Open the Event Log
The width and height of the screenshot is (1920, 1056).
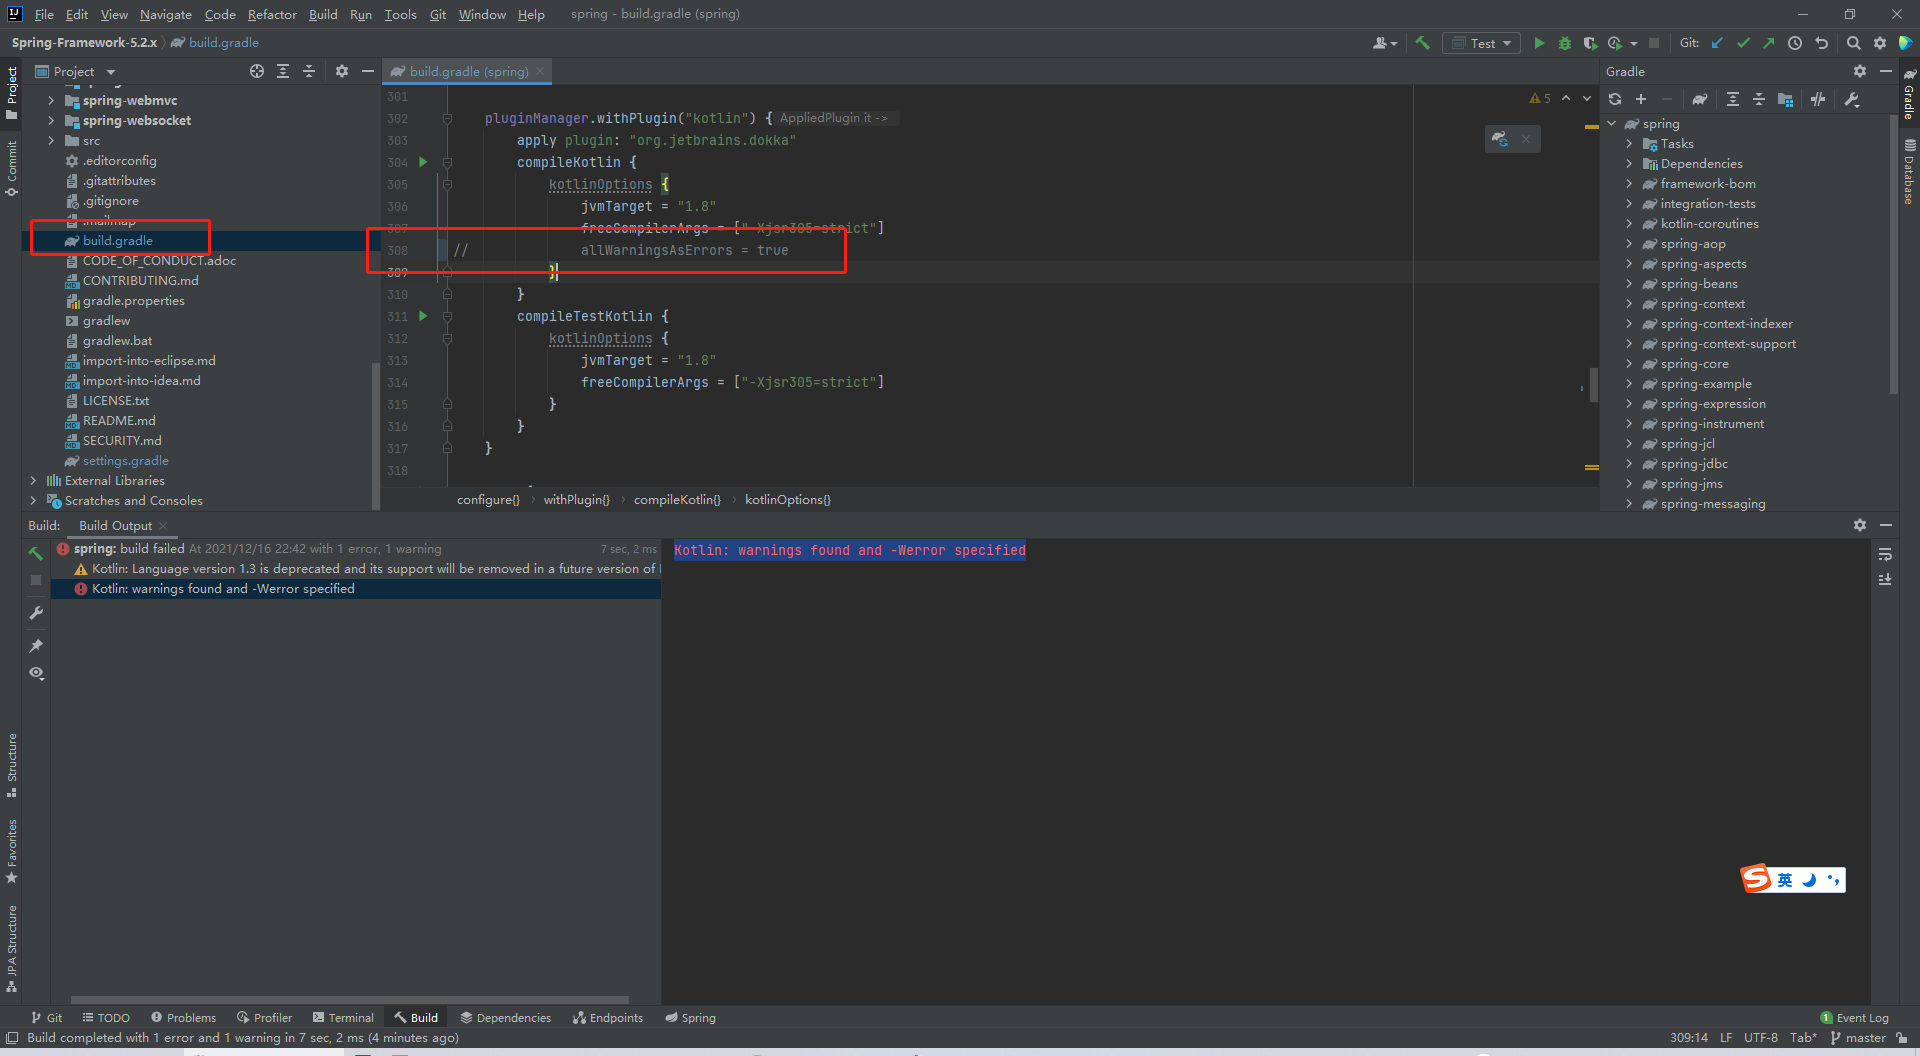(1855, 1017)
